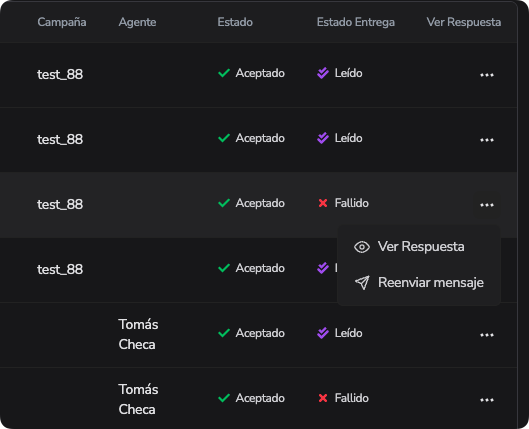
Task: Open the three-dot menu in second row
Action: pyautogui.click(x=487, y=140)
